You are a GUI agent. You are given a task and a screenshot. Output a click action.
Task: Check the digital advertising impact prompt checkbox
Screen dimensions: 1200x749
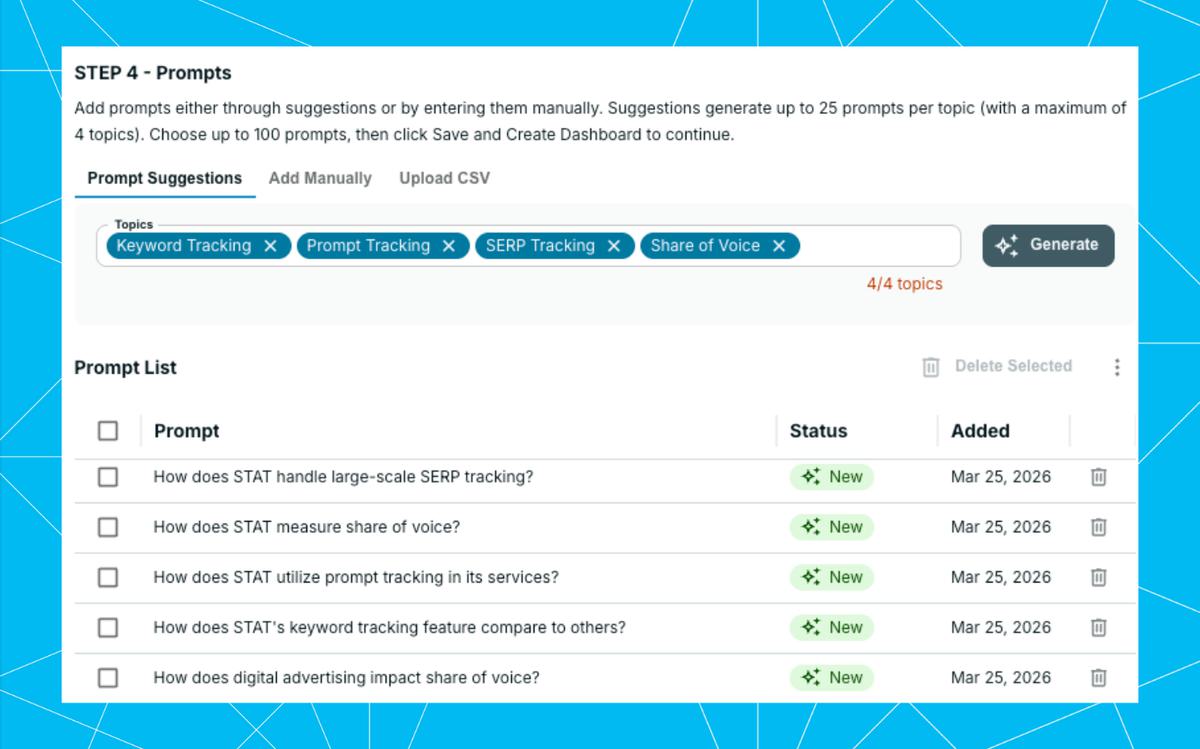[x=108, y=677]
